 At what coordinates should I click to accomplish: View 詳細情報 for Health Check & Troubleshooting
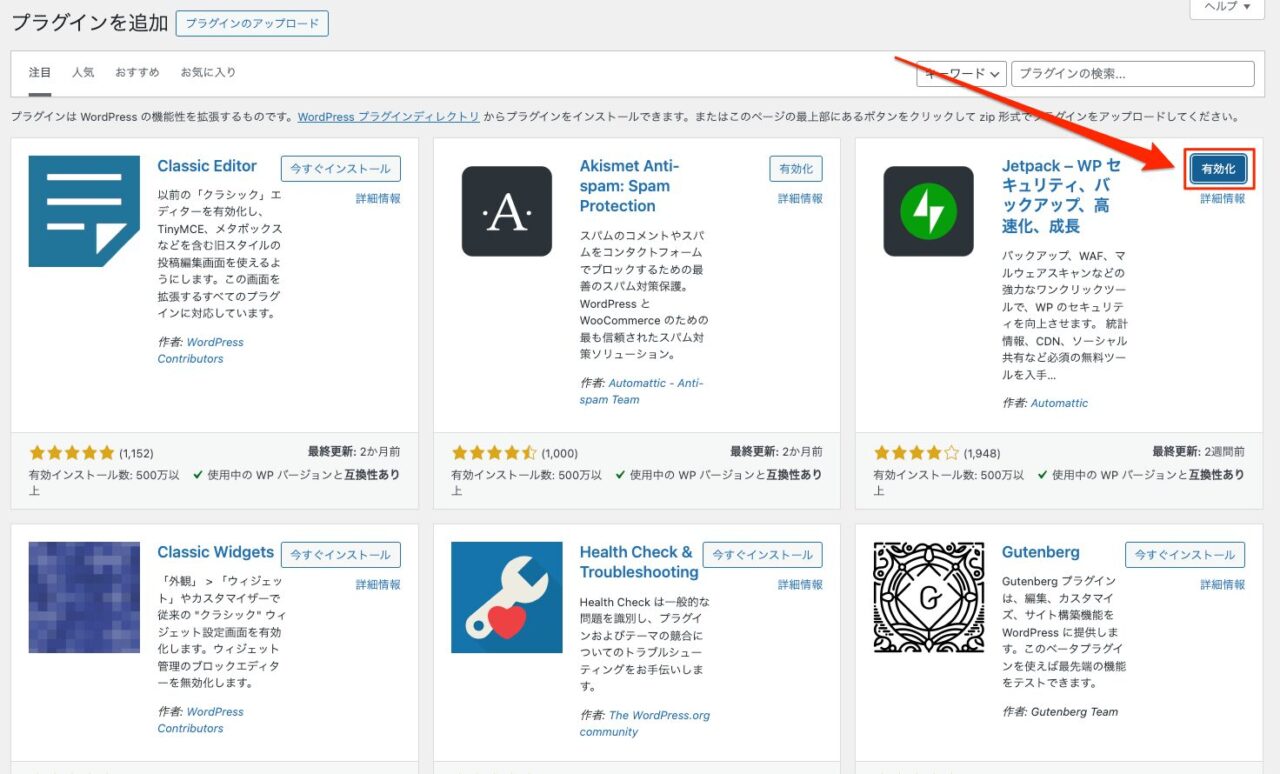coord(801,585)
